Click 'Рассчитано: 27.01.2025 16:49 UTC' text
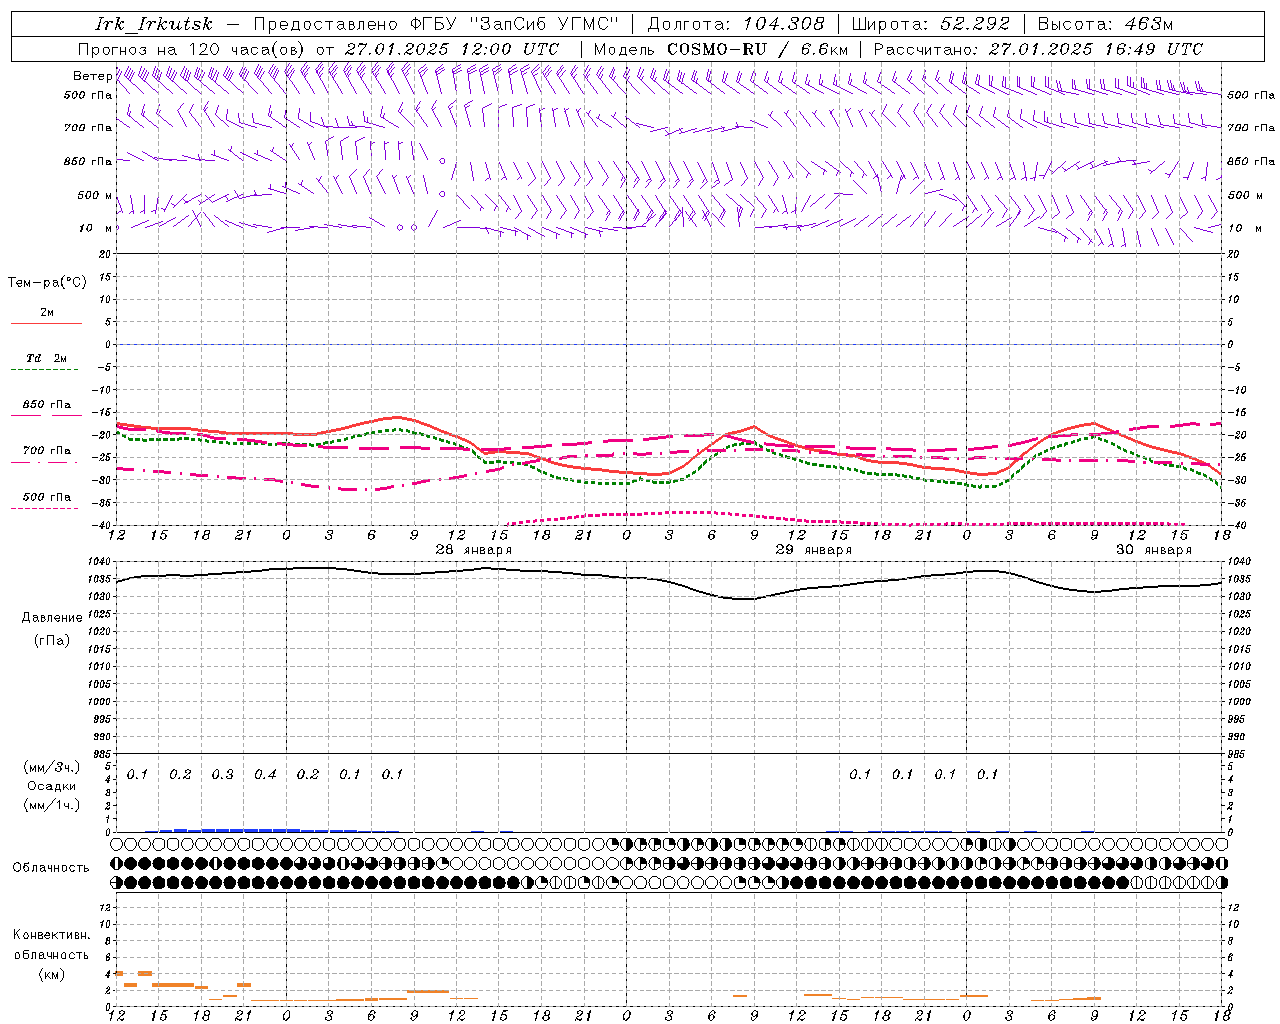Viewport: 1280px width, 1024px height. (x=1038, y=49)
